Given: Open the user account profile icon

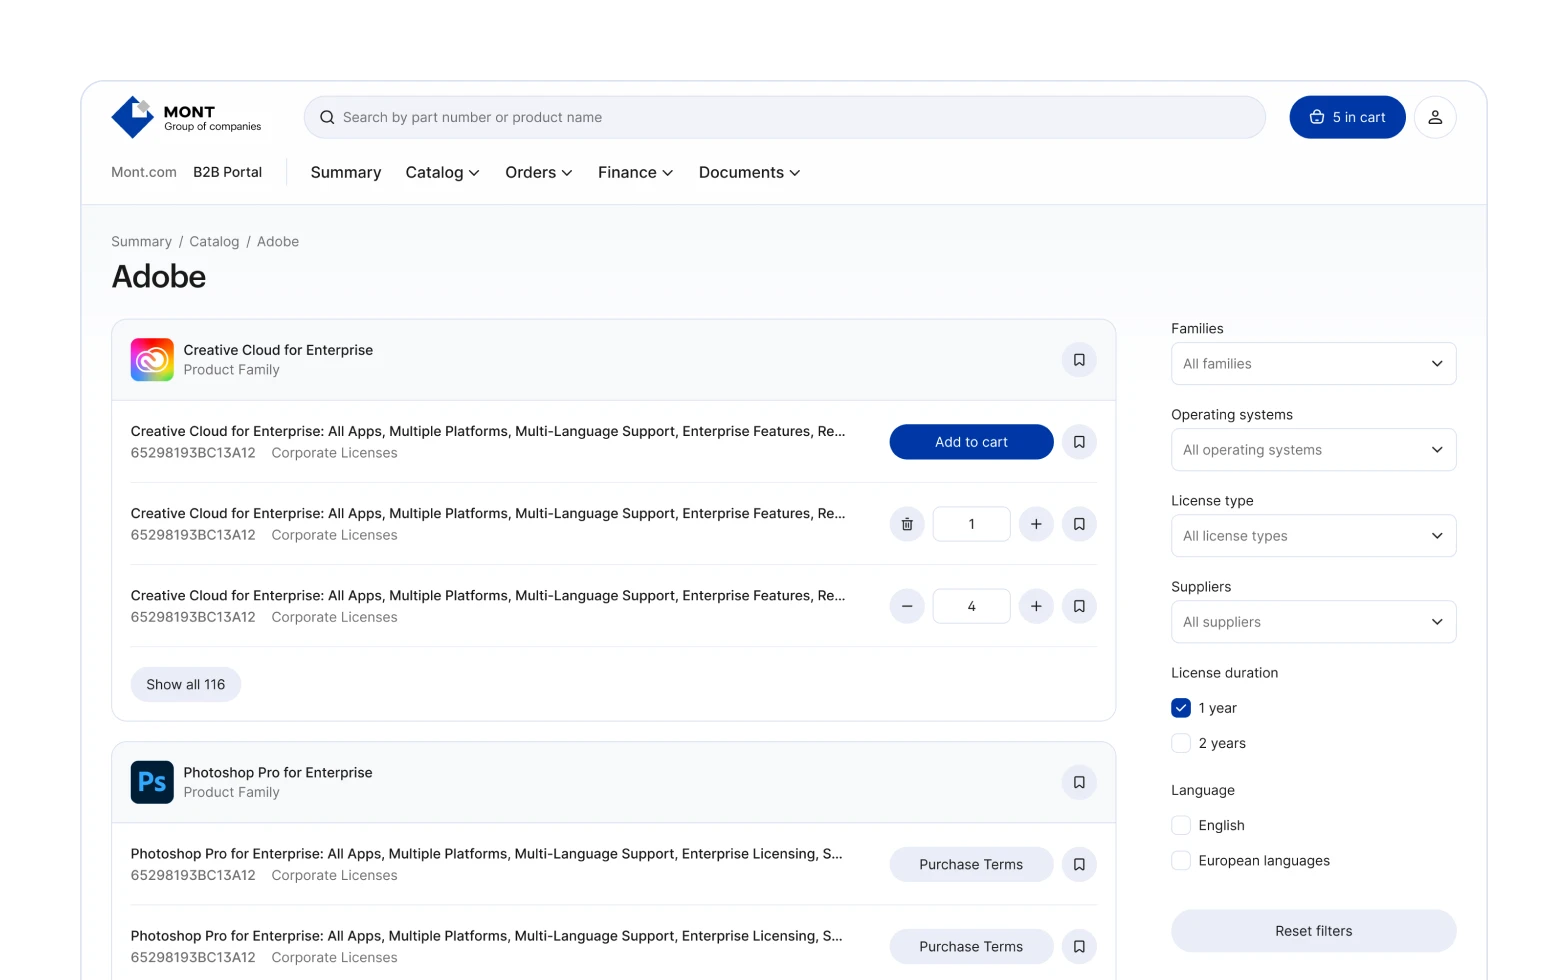Looking at the screenshot, I should (1435, 117).
